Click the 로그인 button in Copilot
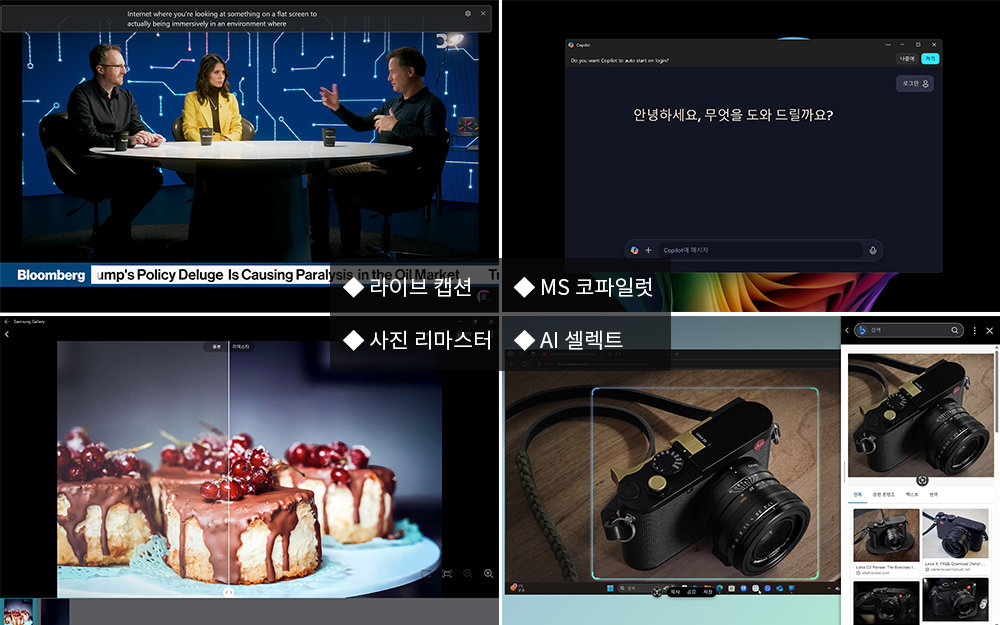This screenshot has height=625, width=1000. (915, 84)
